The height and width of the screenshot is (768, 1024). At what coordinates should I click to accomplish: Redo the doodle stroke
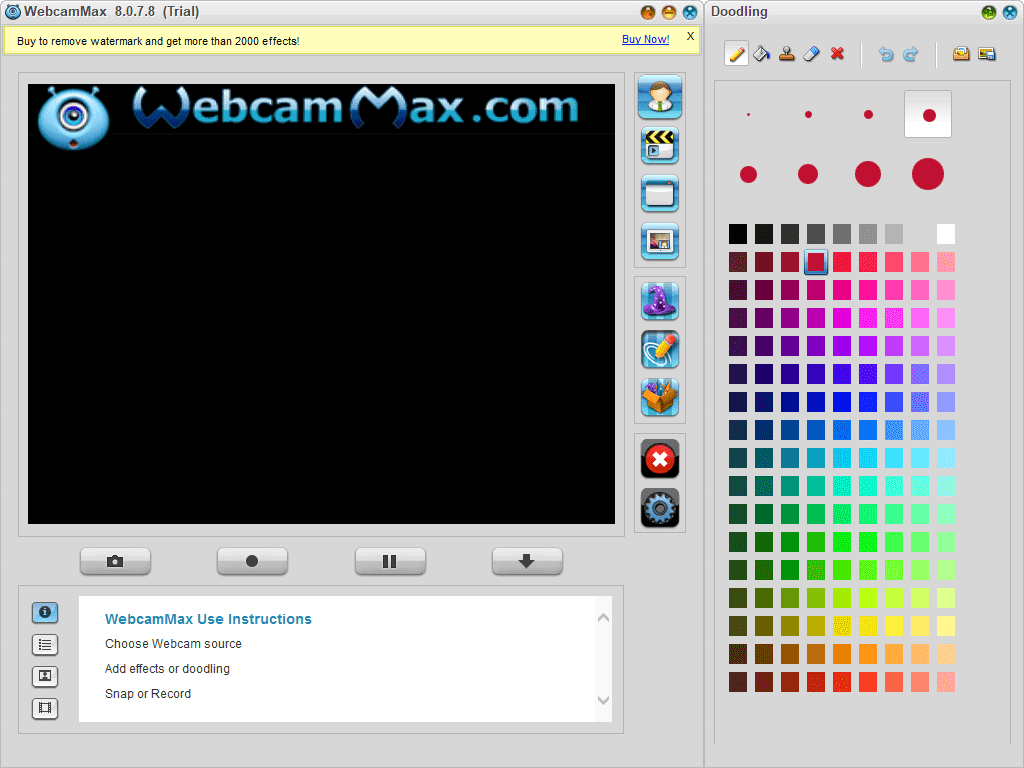(910, 54)
